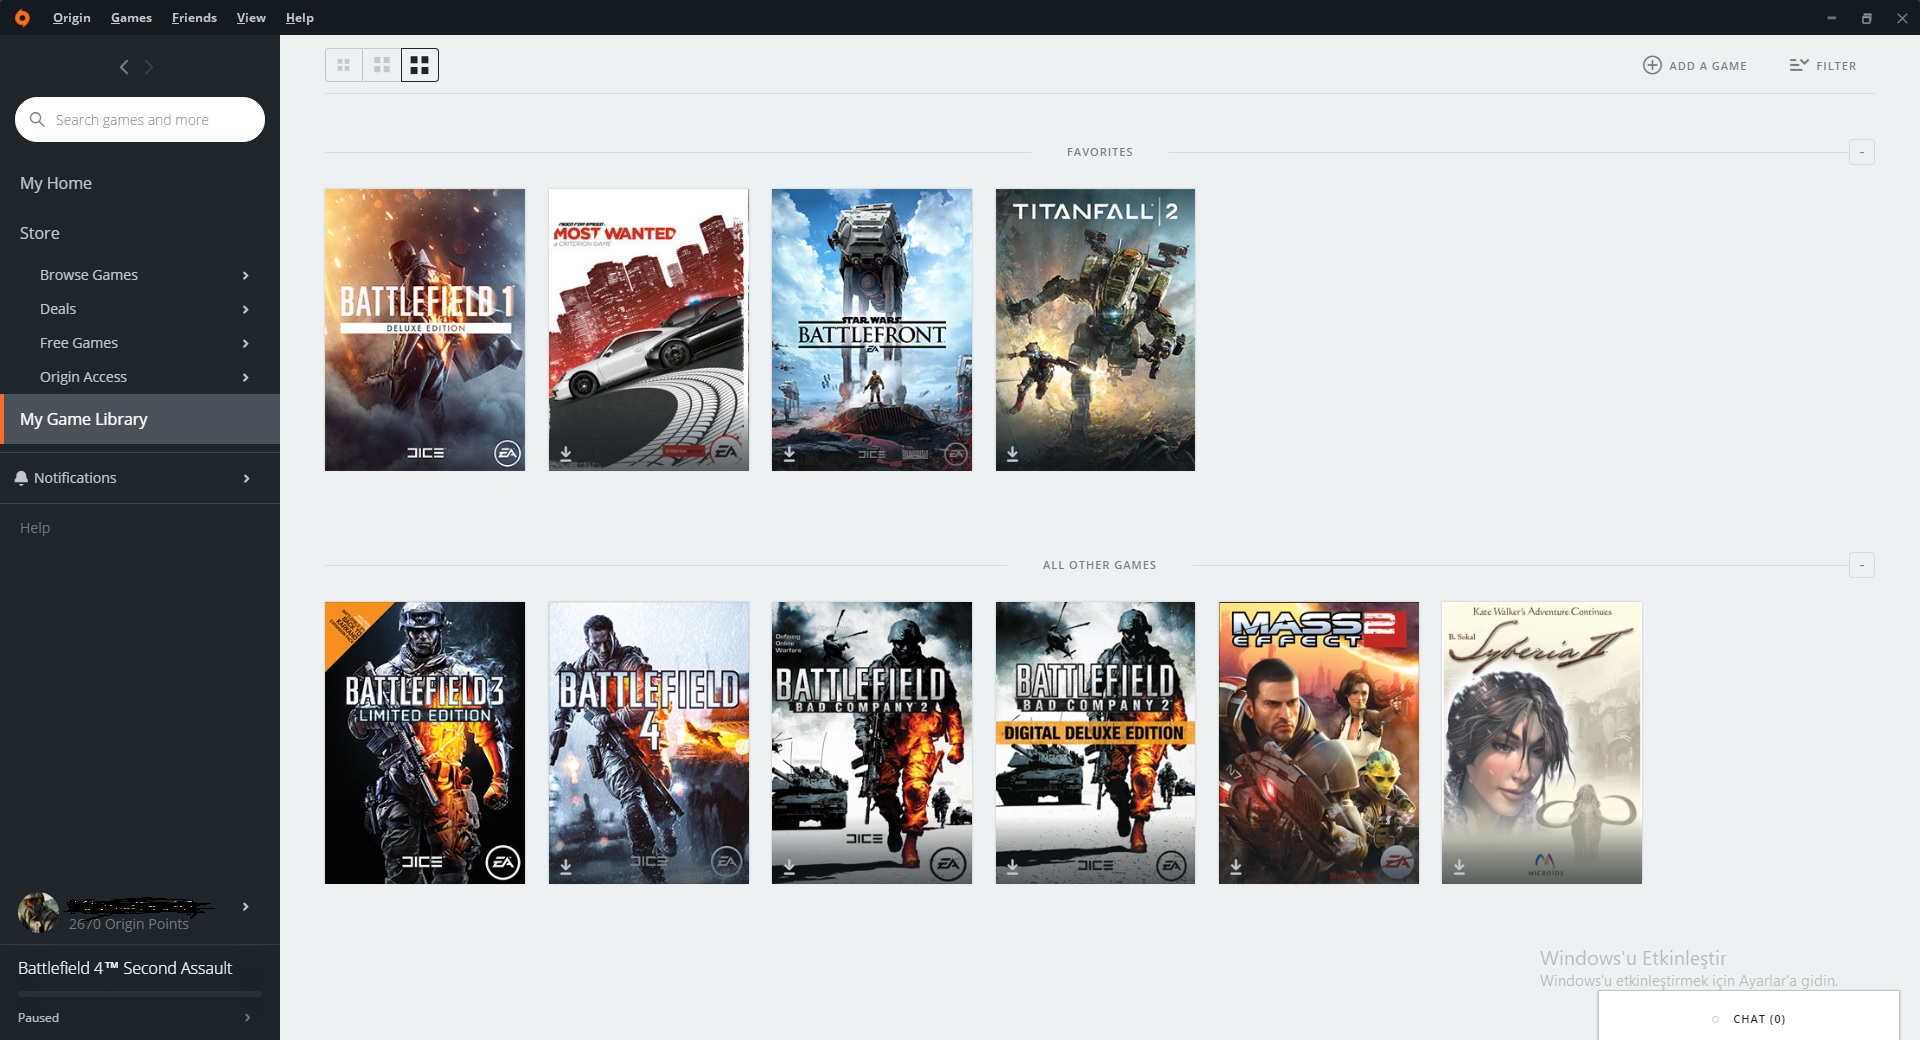Click download icon on Titanfall 2 tile
This screenshot has width=1920, height=1040.
point(1012,454)
